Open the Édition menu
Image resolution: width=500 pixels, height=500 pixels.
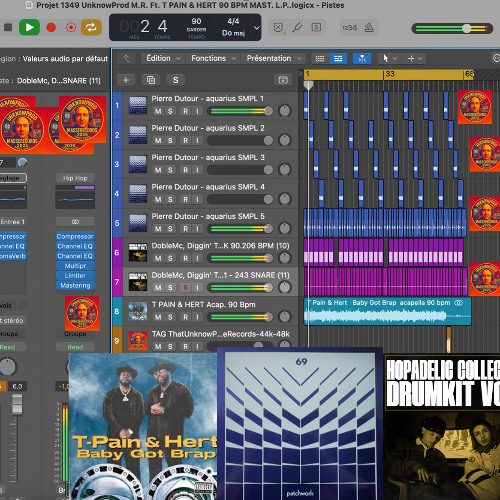click(163, 58)
